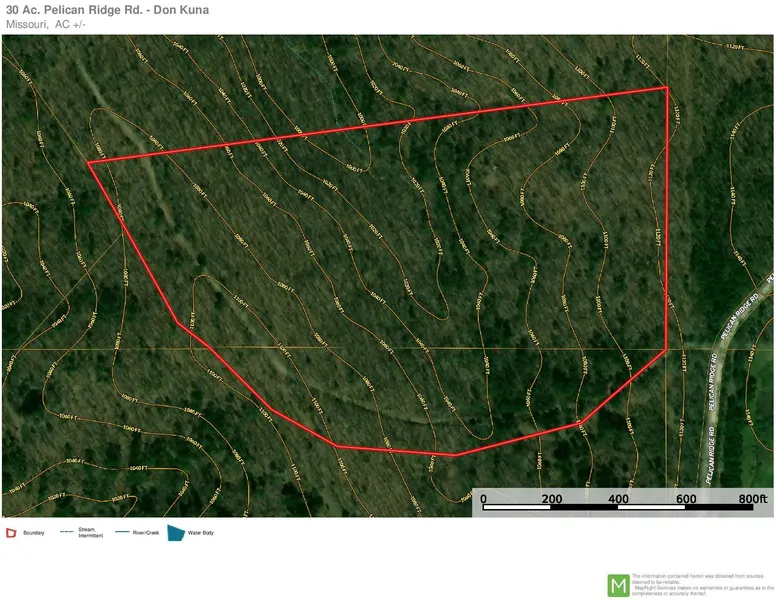Click the dashed intermittent stream legend symbol
Screen dimensions: 776x600
point(69,531)
